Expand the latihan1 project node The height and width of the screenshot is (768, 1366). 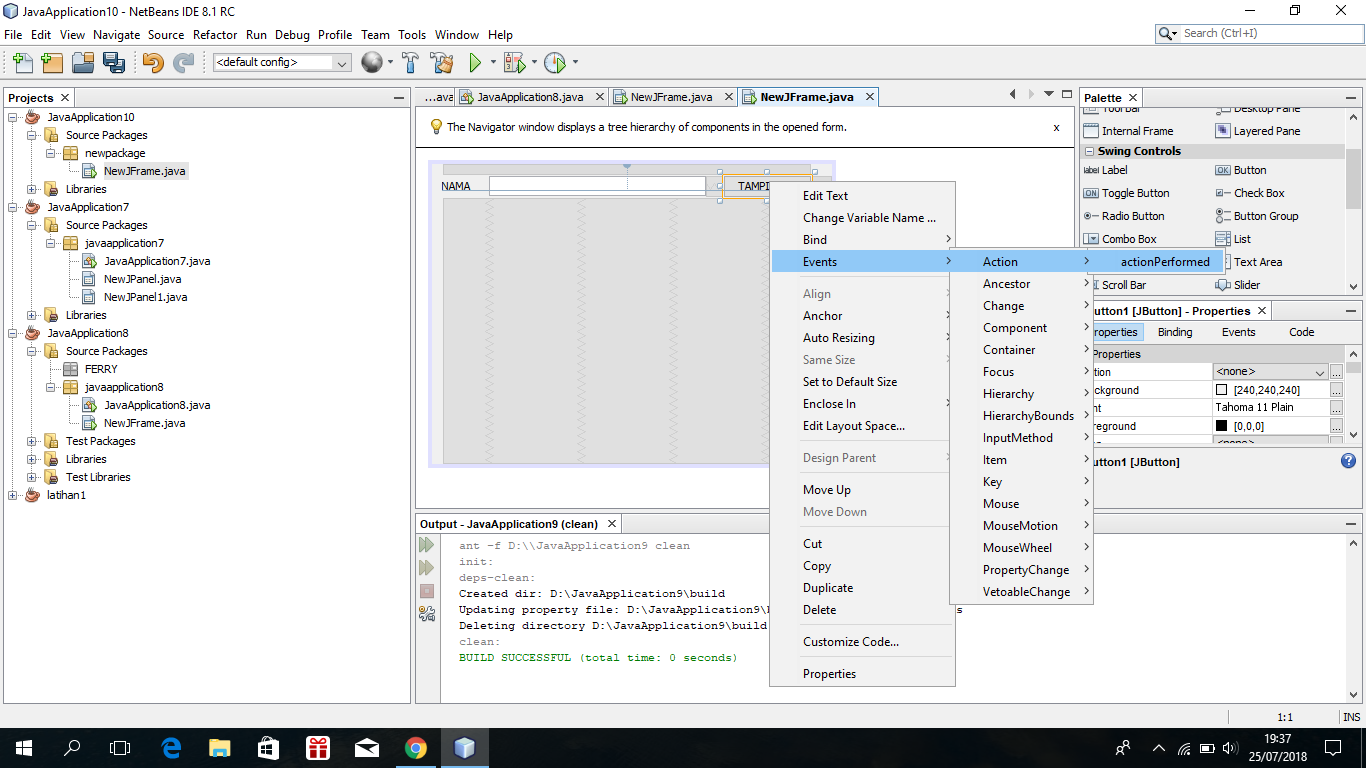coord(13,495)
